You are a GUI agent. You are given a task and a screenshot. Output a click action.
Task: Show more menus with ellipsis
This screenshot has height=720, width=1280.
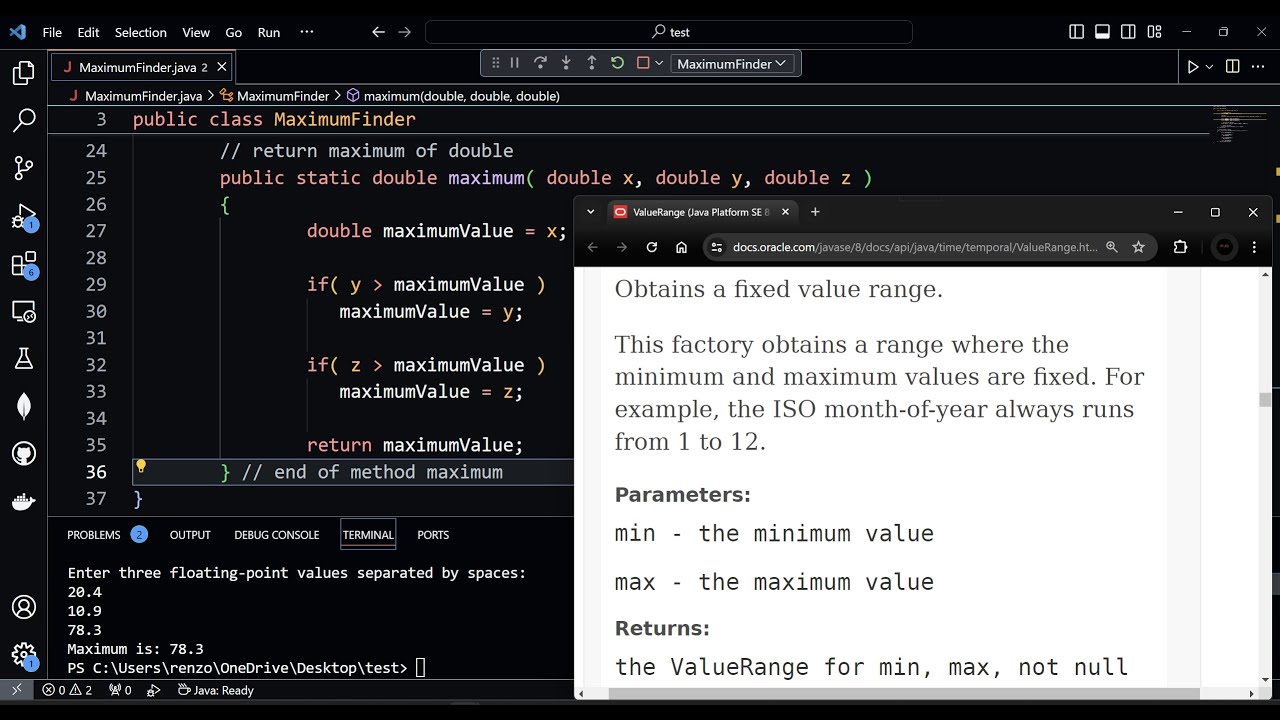pos(307,32)
